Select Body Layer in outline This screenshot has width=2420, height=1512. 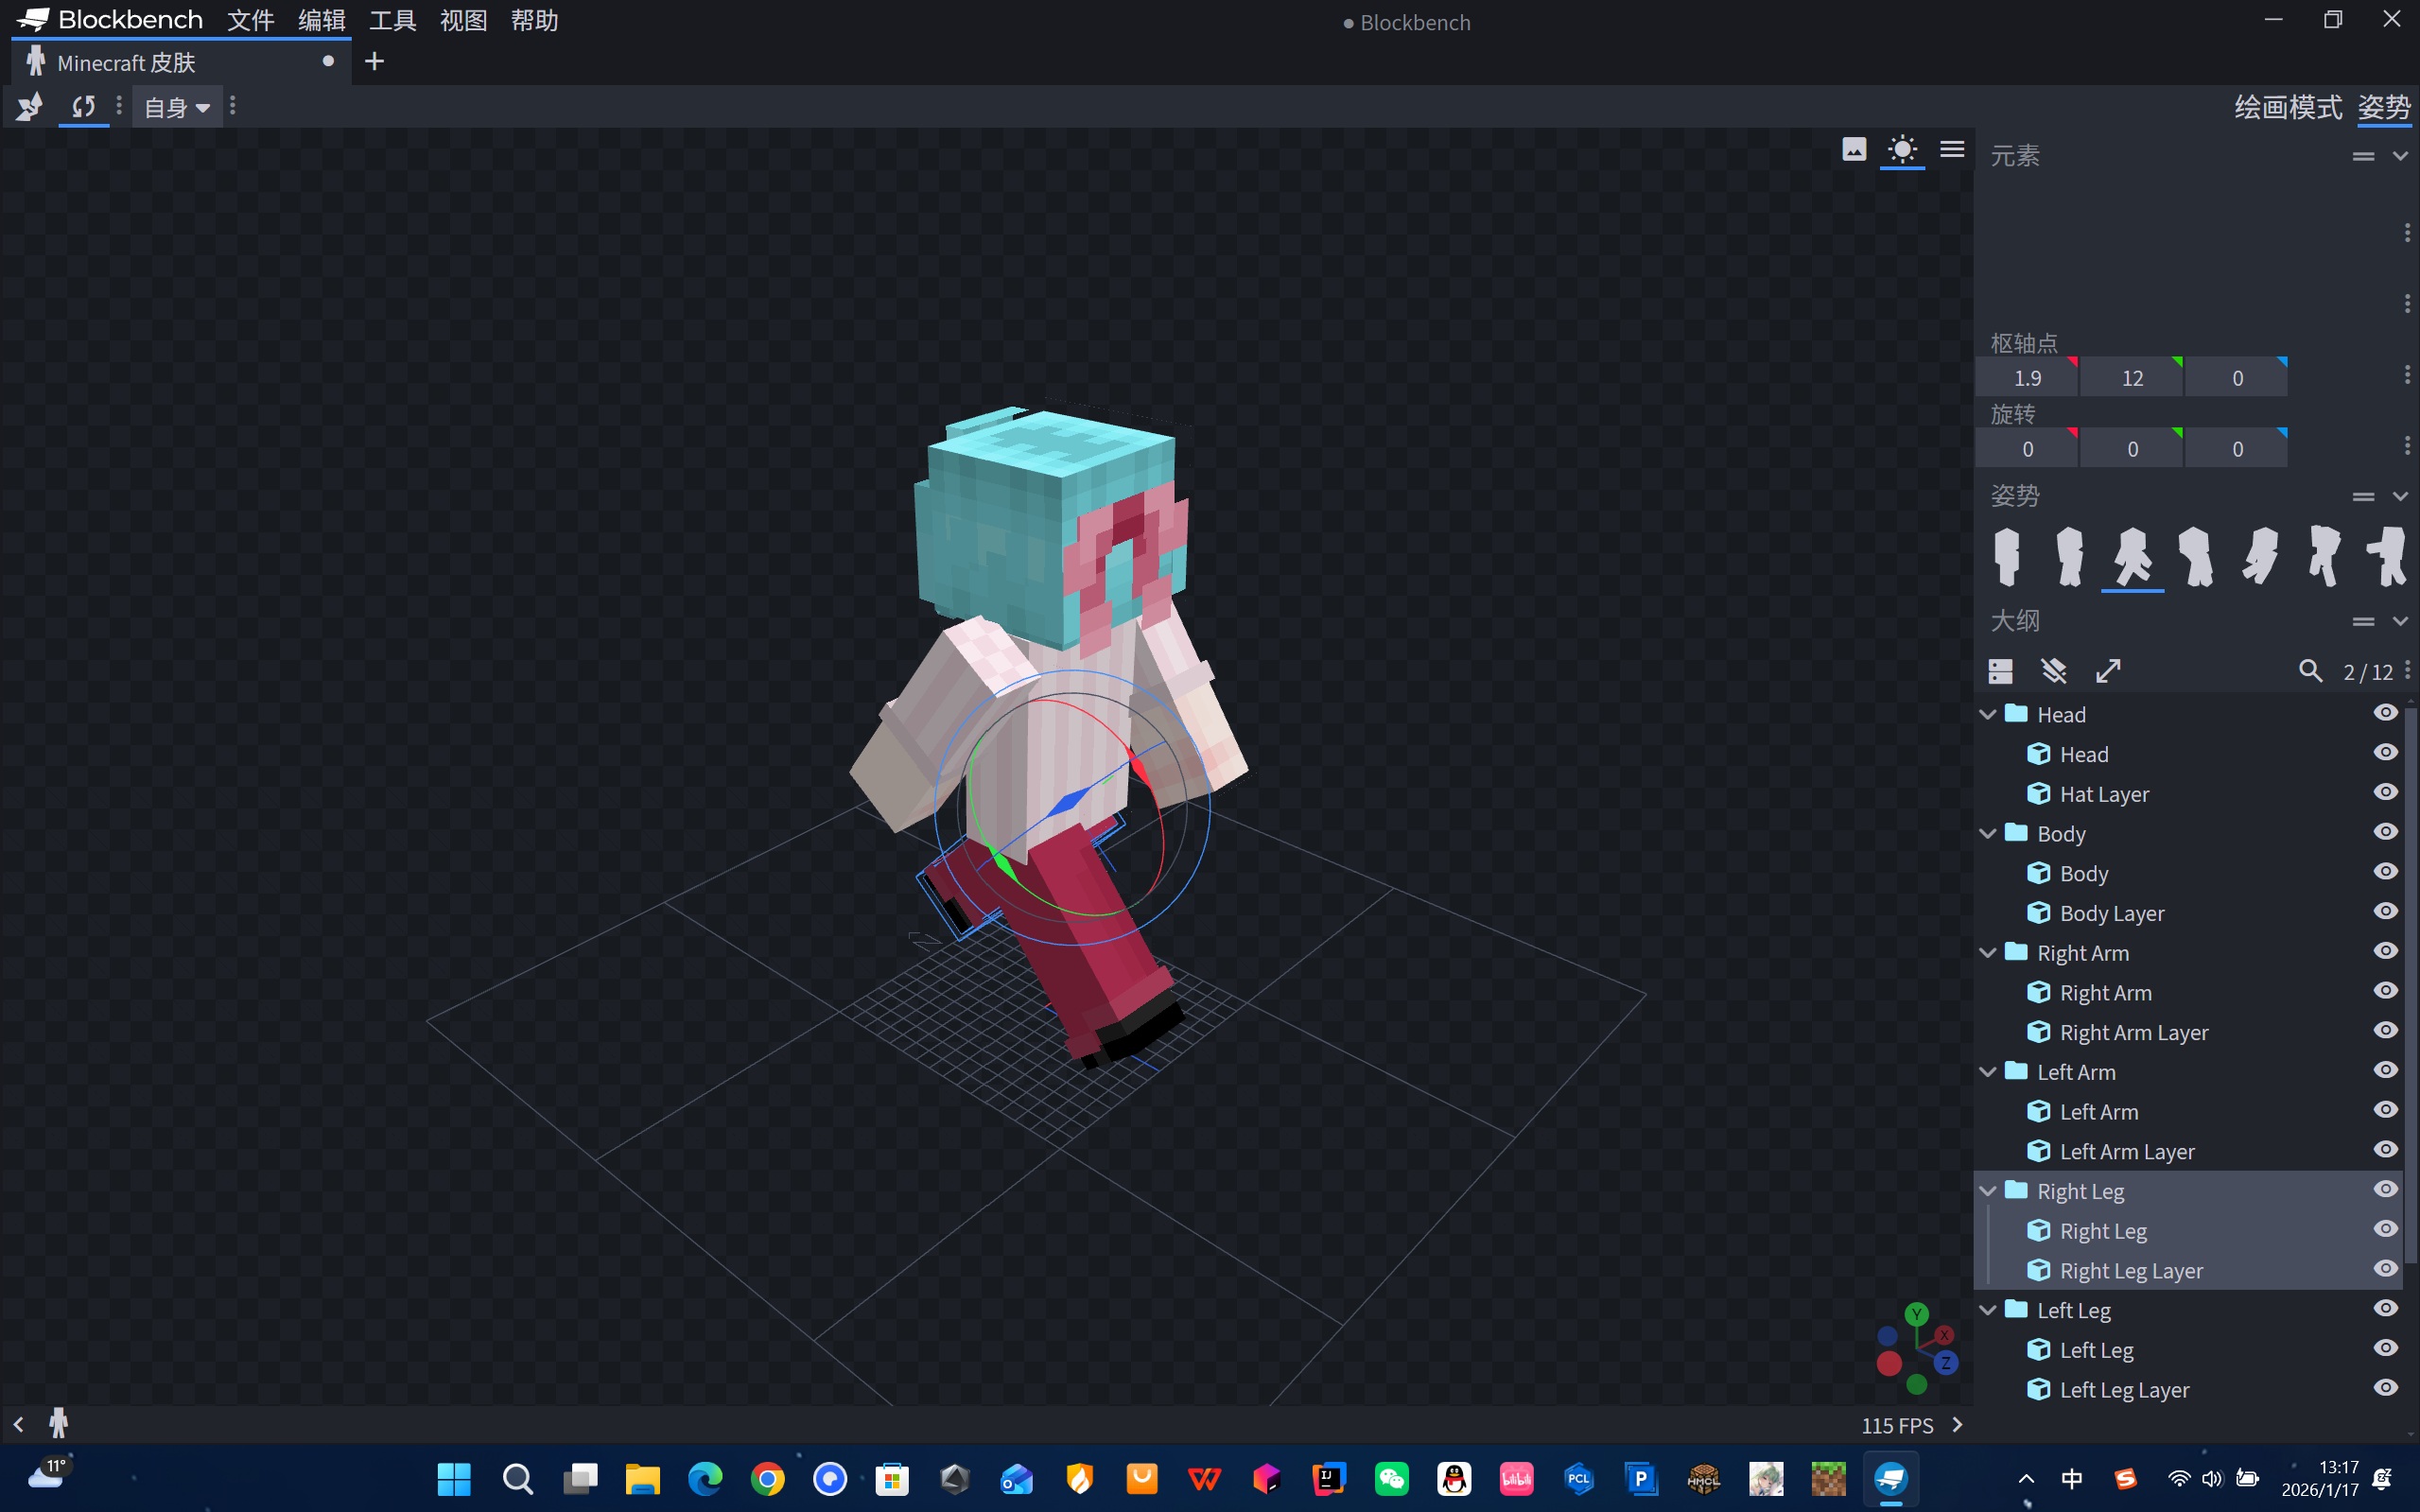2111,913
